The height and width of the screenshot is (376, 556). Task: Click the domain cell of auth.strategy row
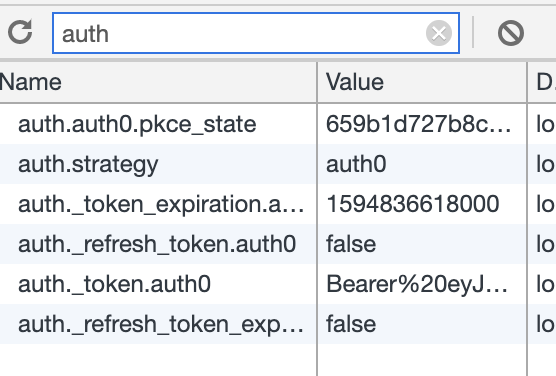click(542, 164)
